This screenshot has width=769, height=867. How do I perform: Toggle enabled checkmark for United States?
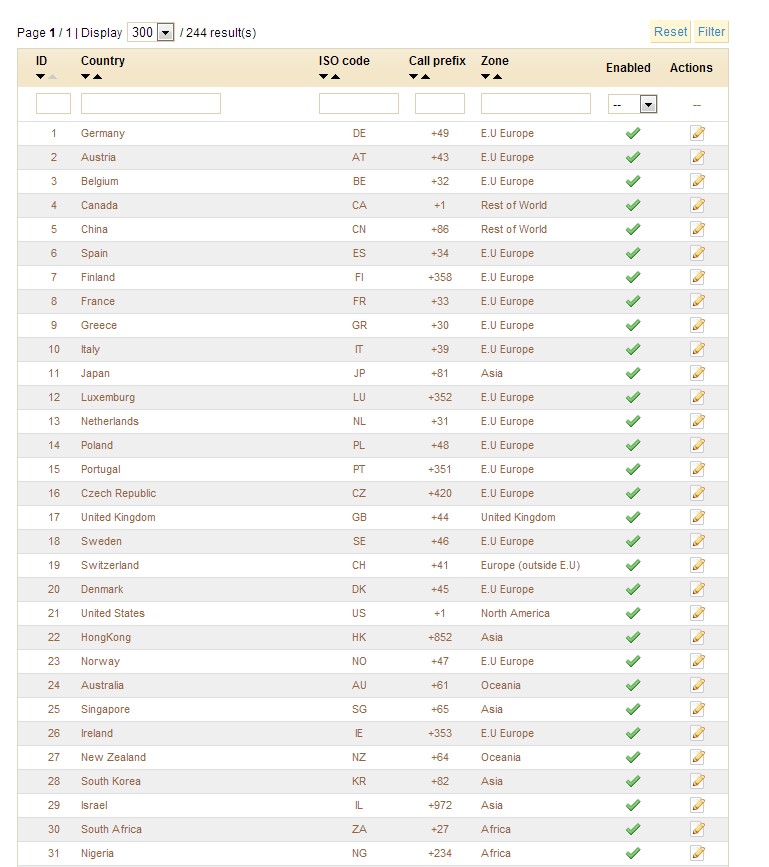point(632,613)
